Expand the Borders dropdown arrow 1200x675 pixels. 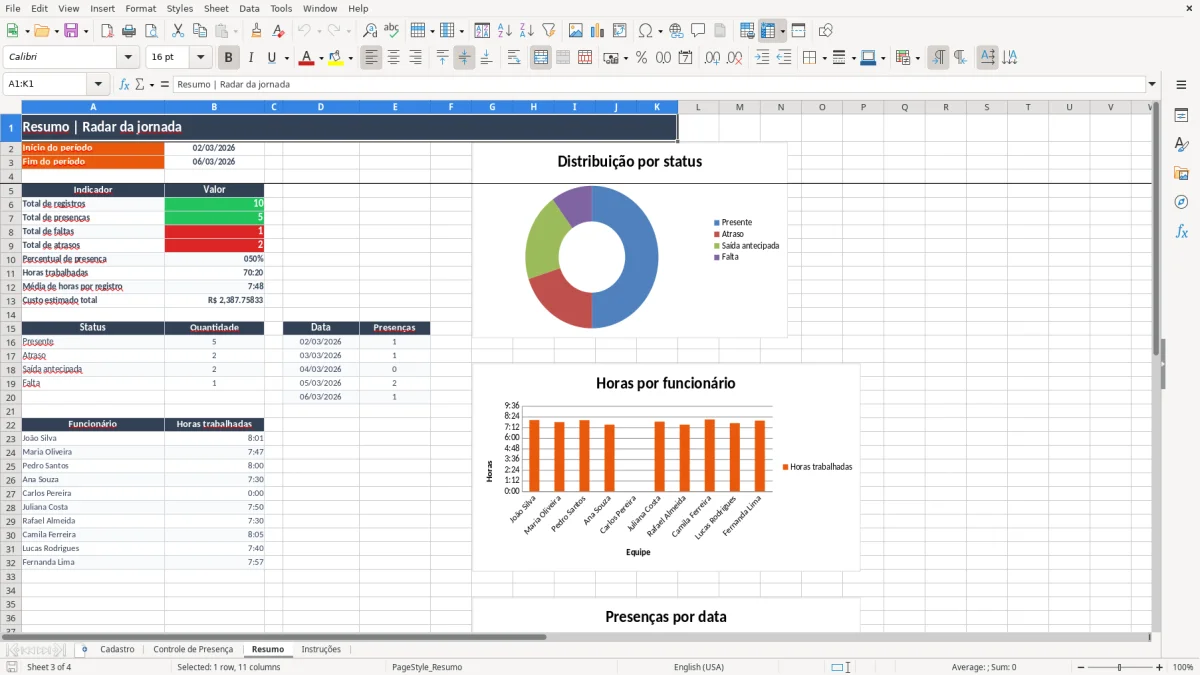(x=824, y=58)
